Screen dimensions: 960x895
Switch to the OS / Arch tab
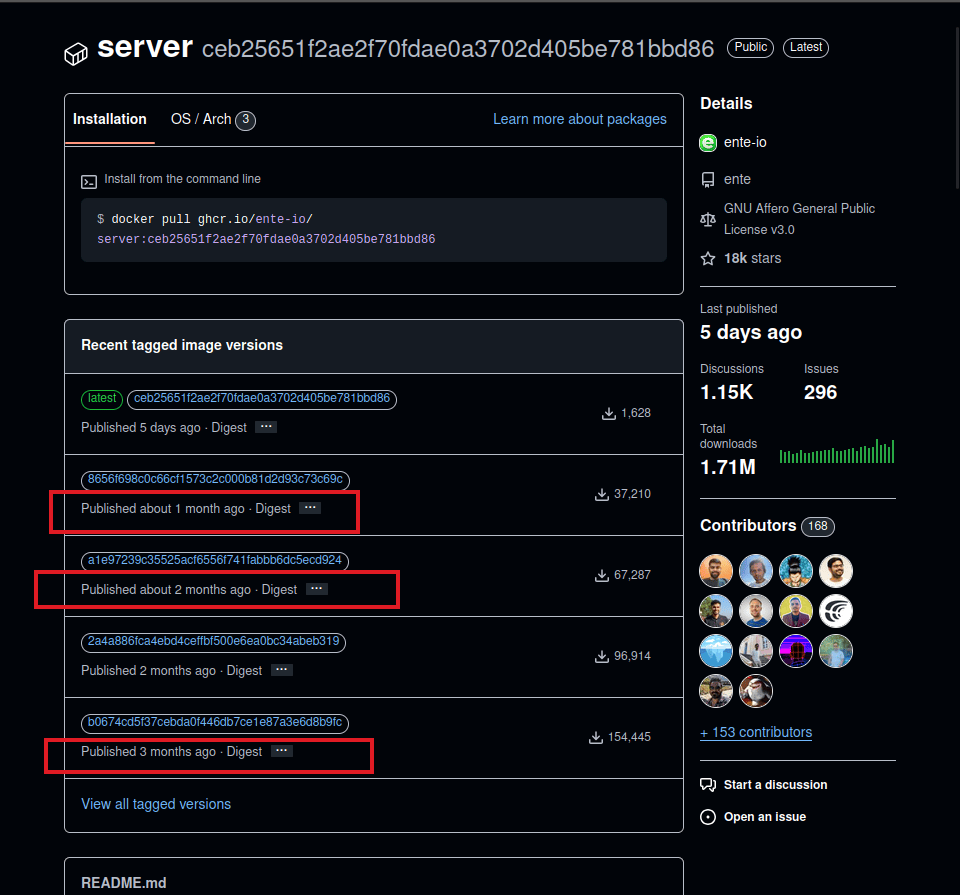point(212,119)
